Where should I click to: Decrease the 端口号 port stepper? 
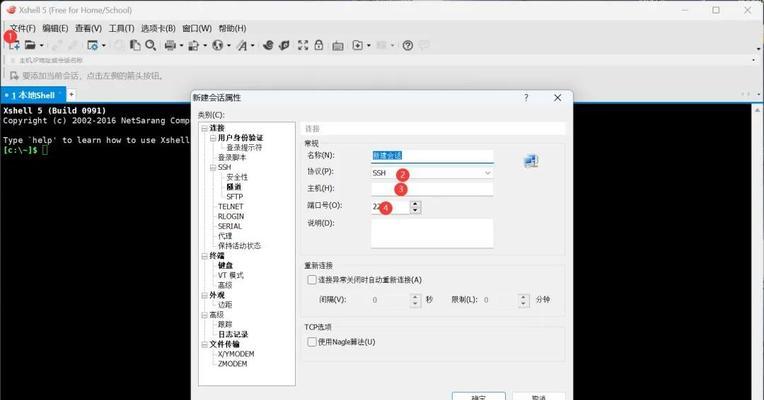[x=415, y=210]
